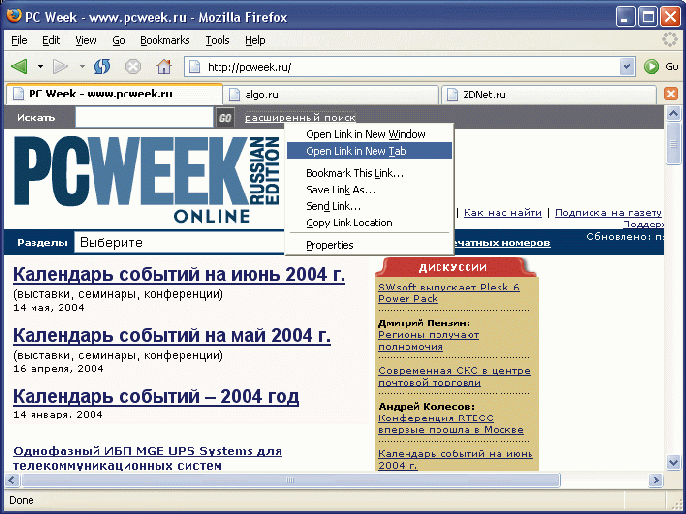Go to the Home page icon
The width and height of the screenshot is (686, 514).
(164, 66)
